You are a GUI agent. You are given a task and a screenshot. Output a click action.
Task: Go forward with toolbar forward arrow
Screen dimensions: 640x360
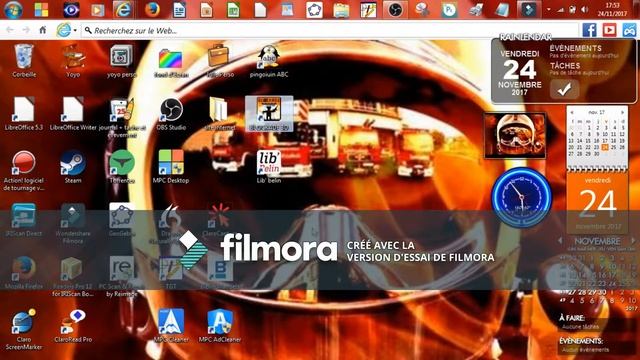tap(26, 30)
